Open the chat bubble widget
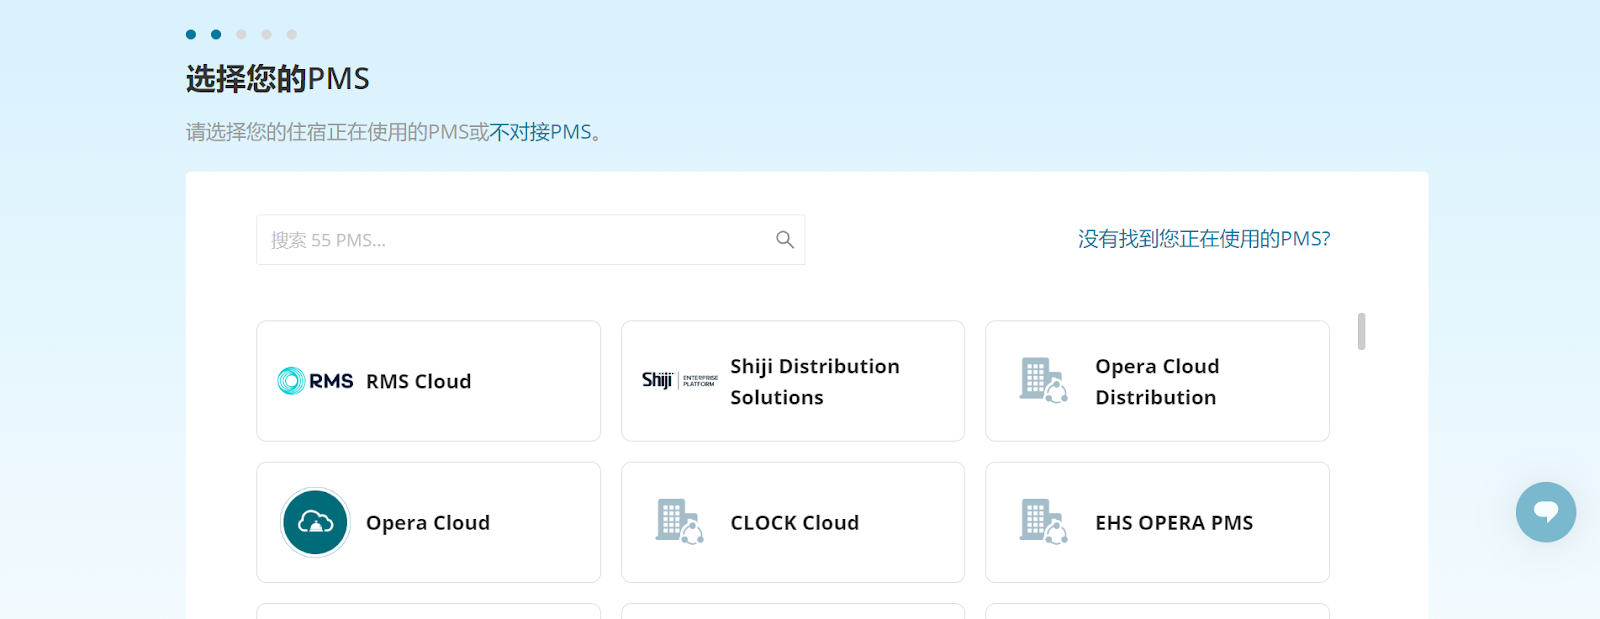Image resolution: width=1600 pixels, height=619 pixels. (1546, 512)
